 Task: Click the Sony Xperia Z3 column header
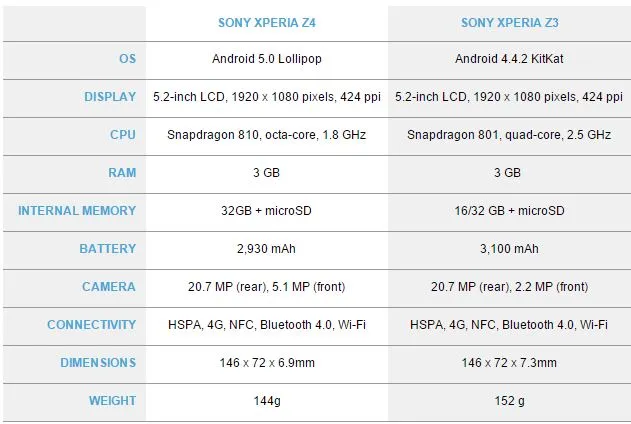click(x=508, y=22)
